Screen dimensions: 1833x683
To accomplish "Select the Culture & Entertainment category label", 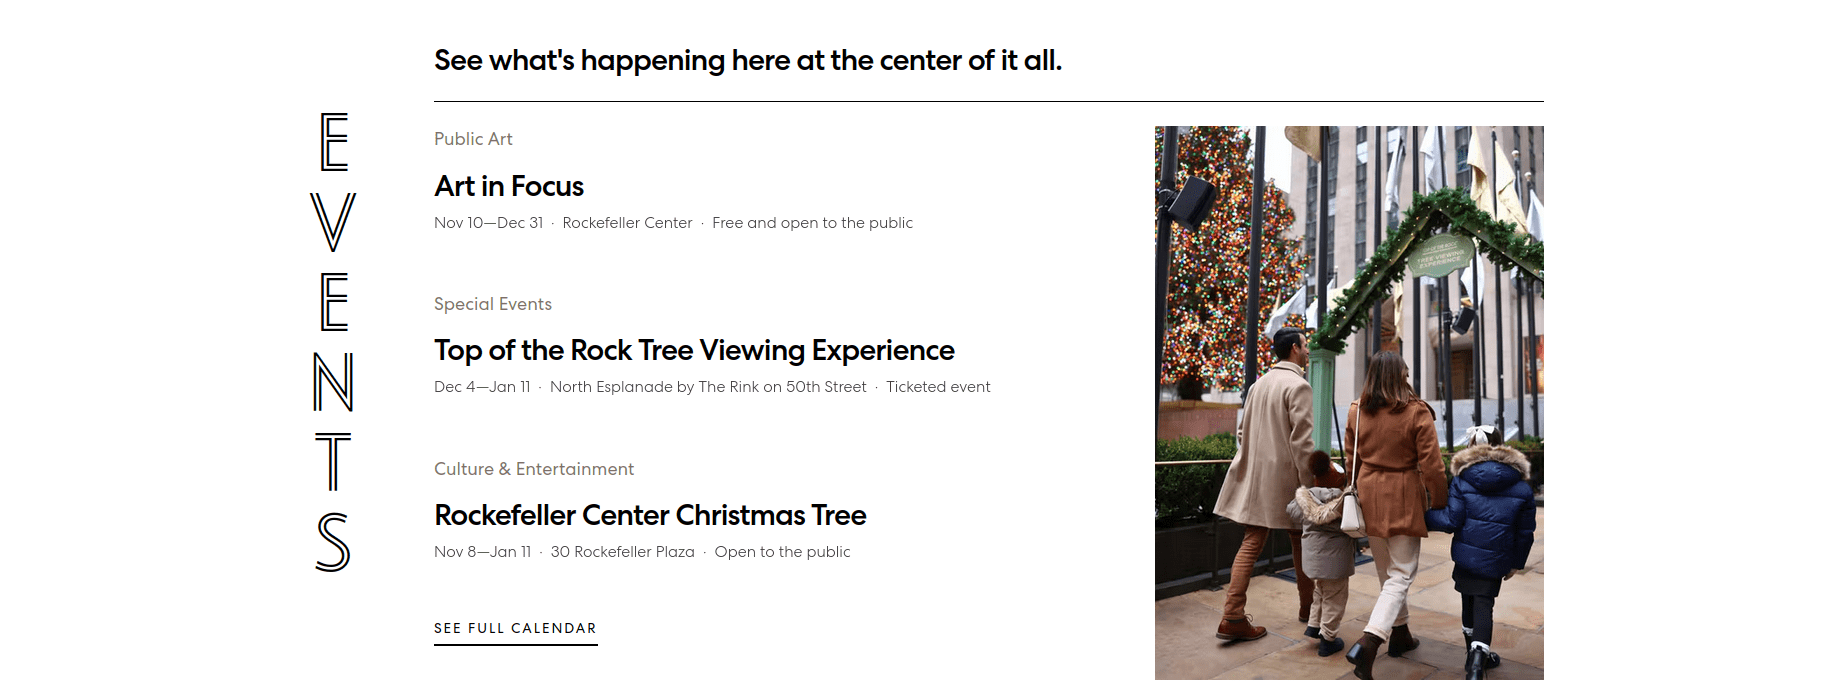I will click(x=534, y=469).
